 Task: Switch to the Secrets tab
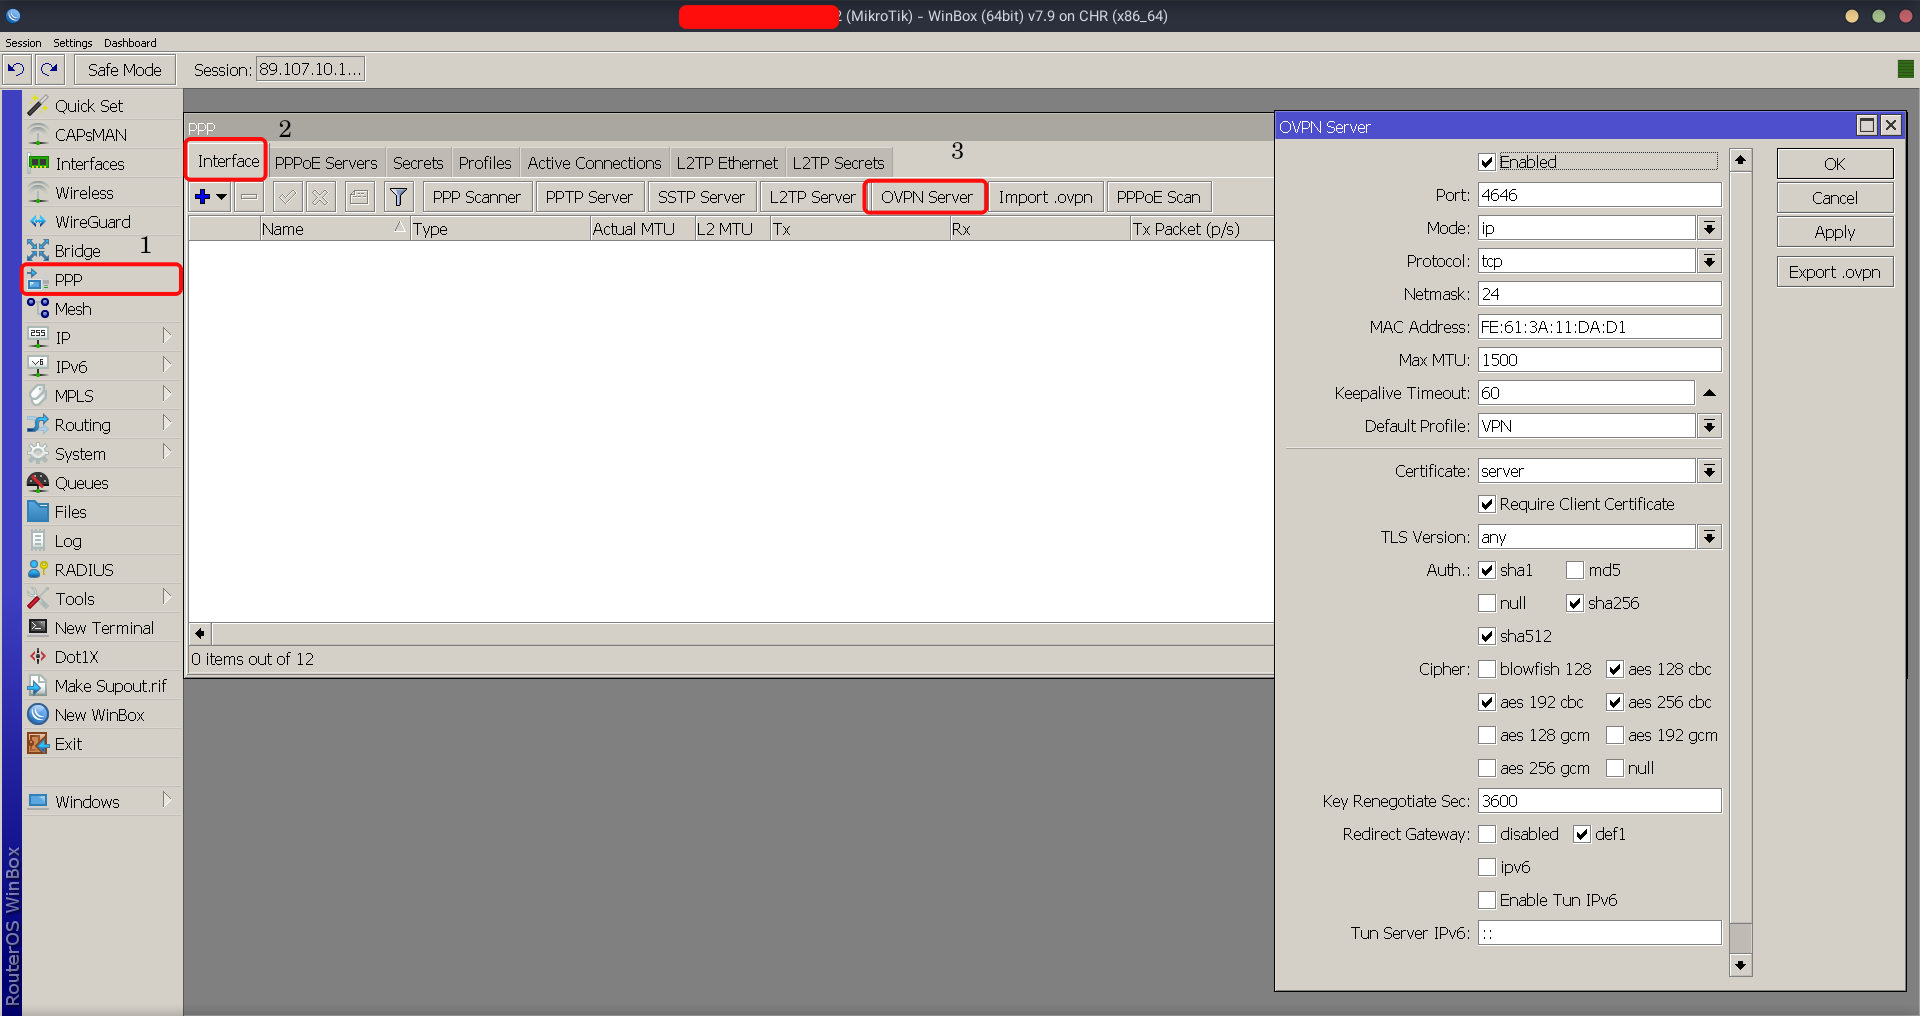(418, 163)
